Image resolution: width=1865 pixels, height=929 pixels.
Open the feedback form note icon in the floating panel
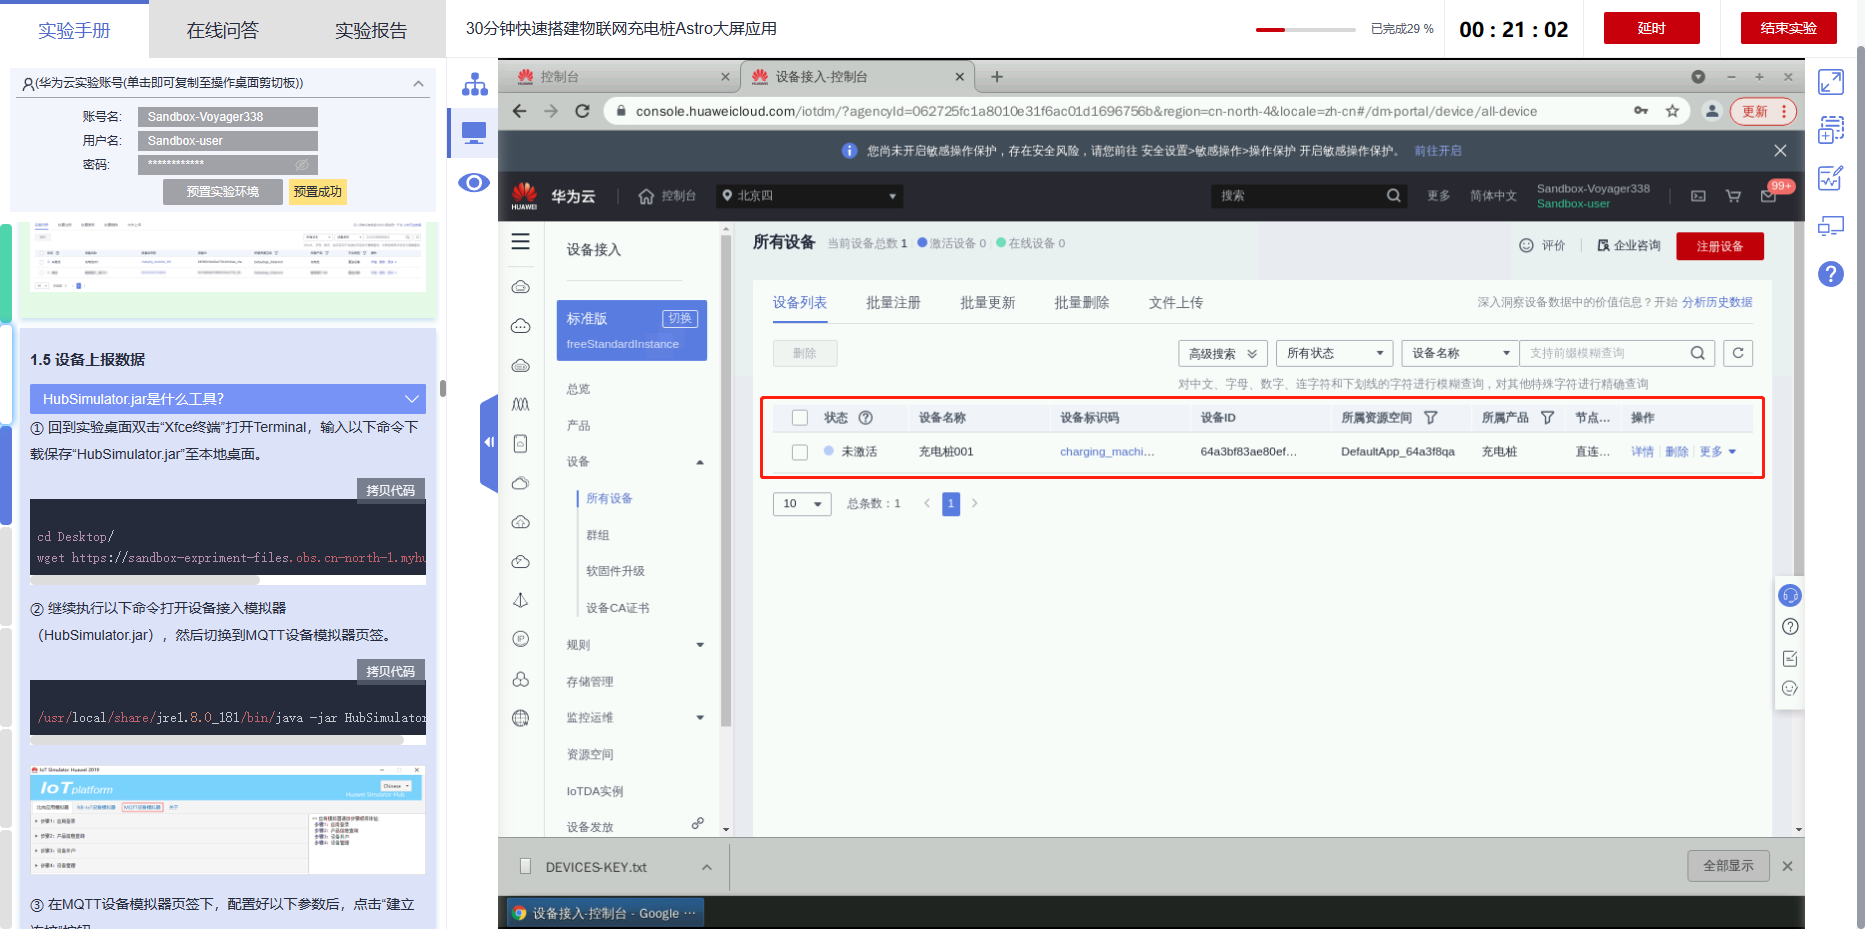pos(1790,658)
